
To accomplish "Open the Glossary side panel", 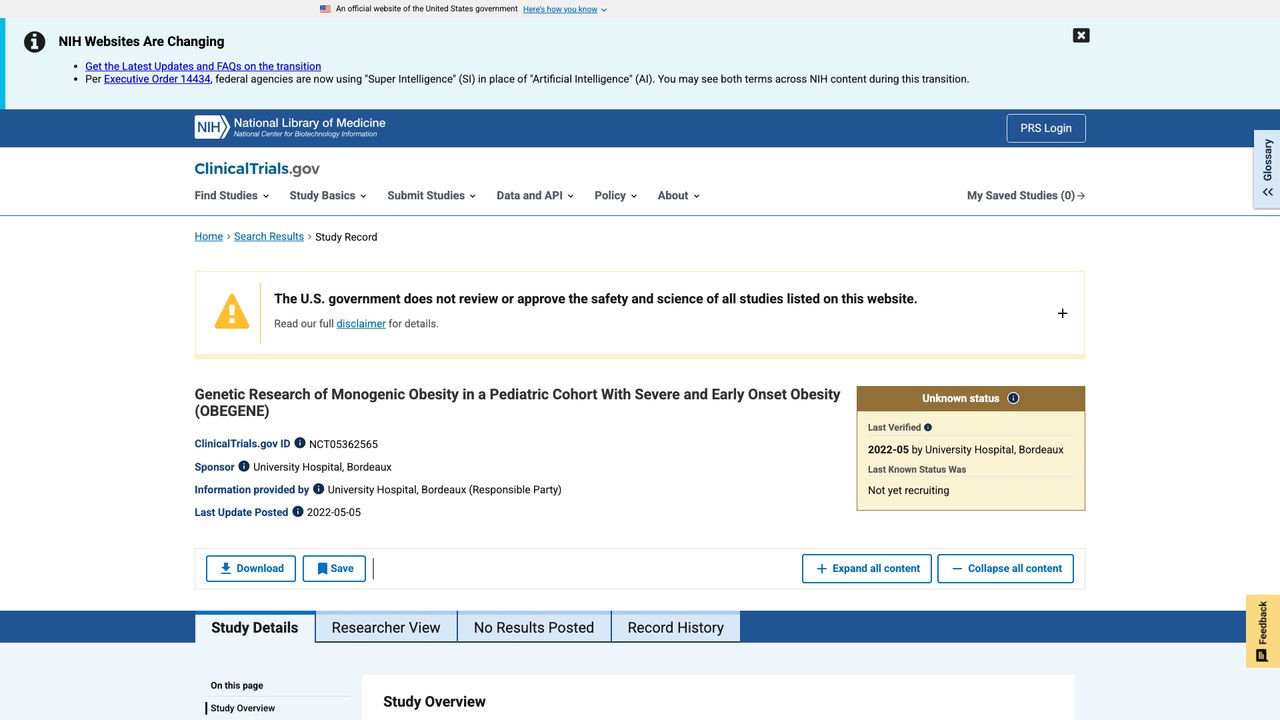I will tap(1267, 168).
